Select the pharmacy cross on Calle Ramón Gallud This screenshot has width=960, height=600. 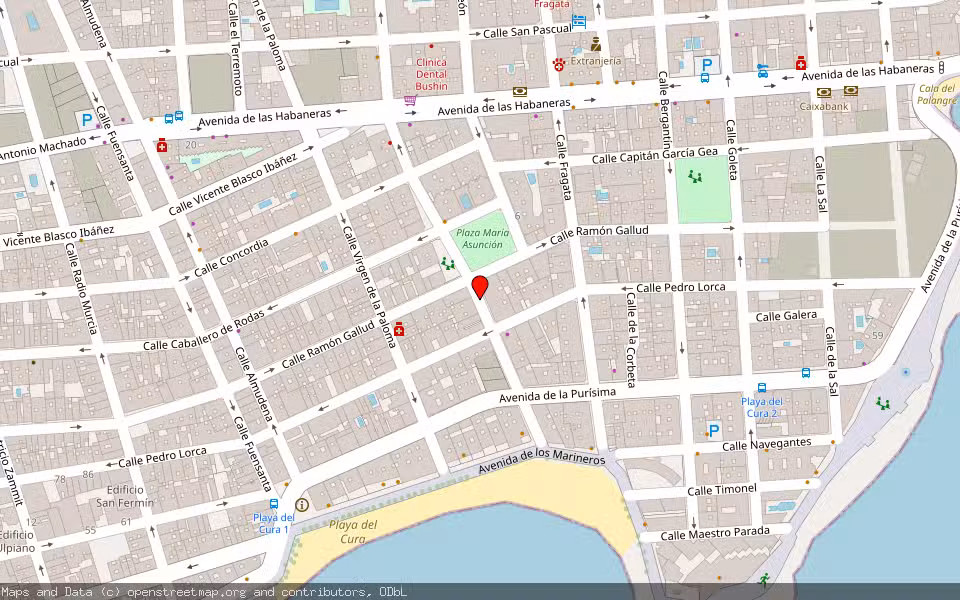pos(399,329)
